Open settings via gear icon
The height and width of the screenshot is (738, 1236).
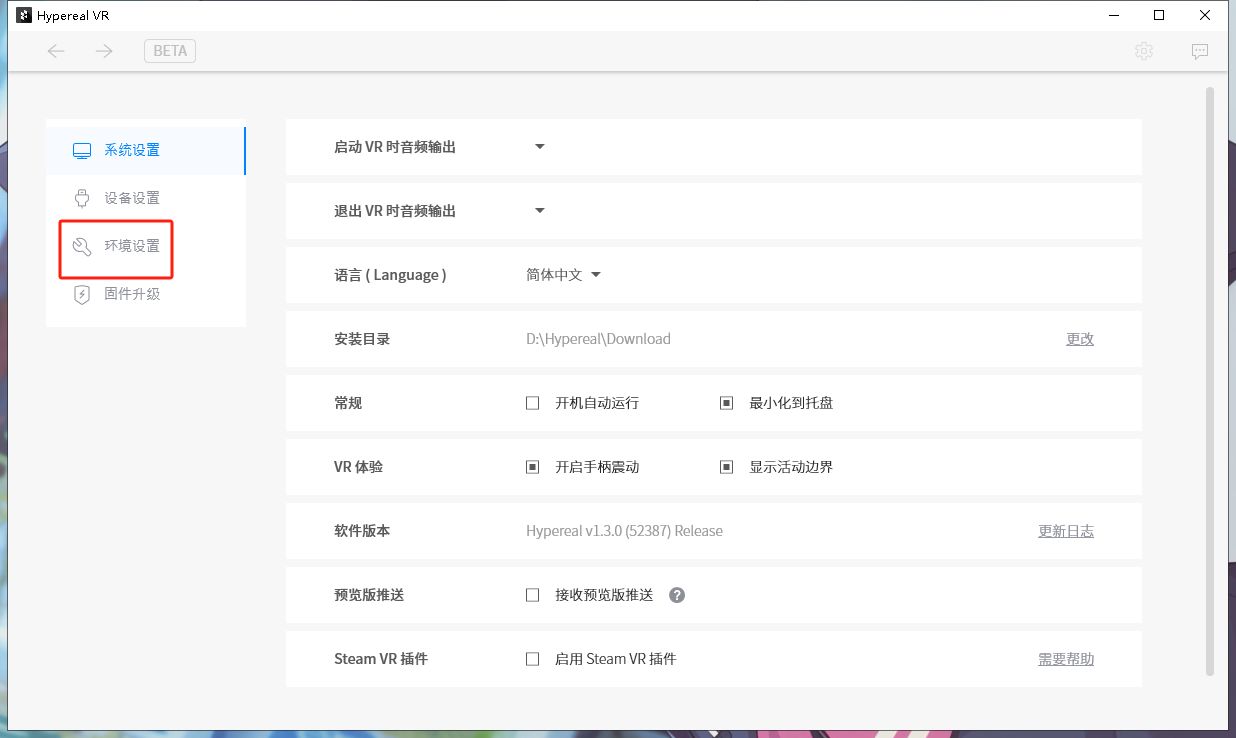[1144, 51]
